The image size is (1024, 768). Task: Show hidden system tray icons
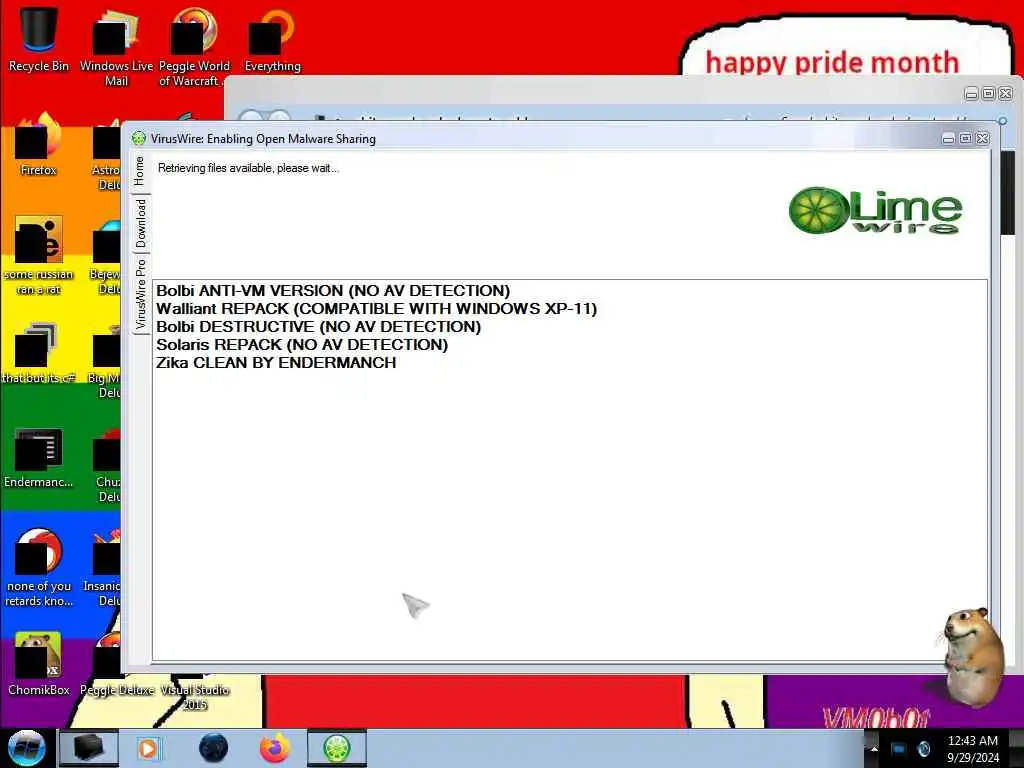pyautogui.click(x=874, y=749)
